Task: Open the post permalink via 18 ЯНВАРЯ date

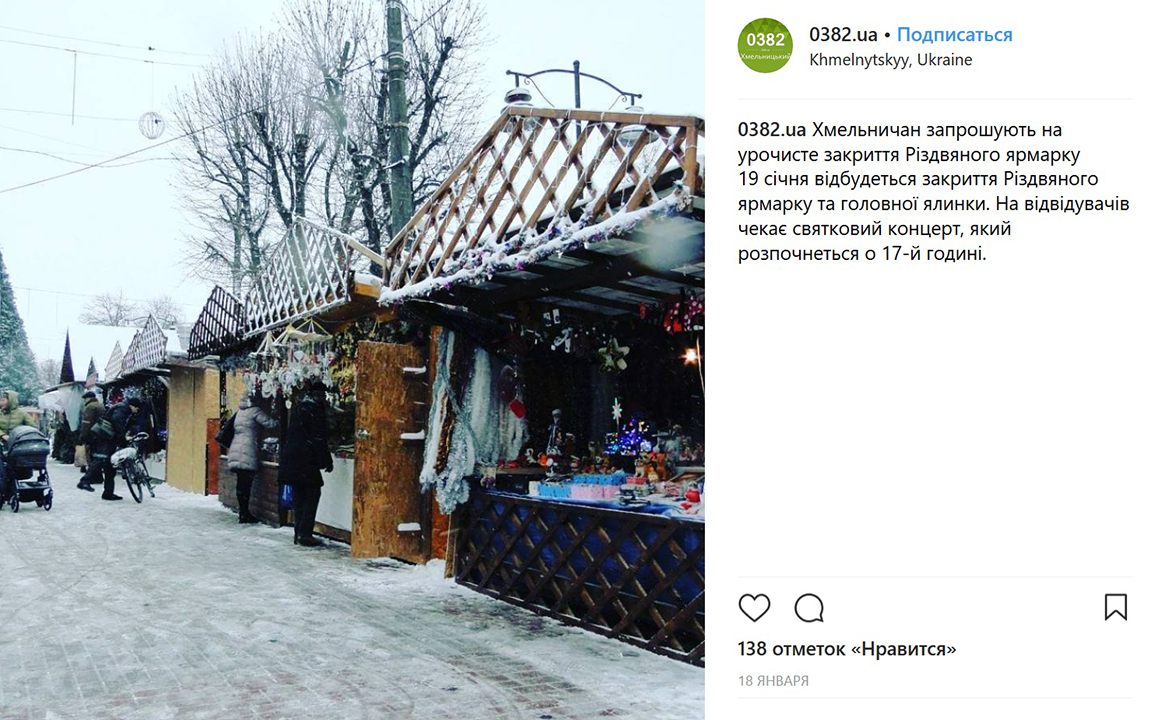Action: point(773,681)
